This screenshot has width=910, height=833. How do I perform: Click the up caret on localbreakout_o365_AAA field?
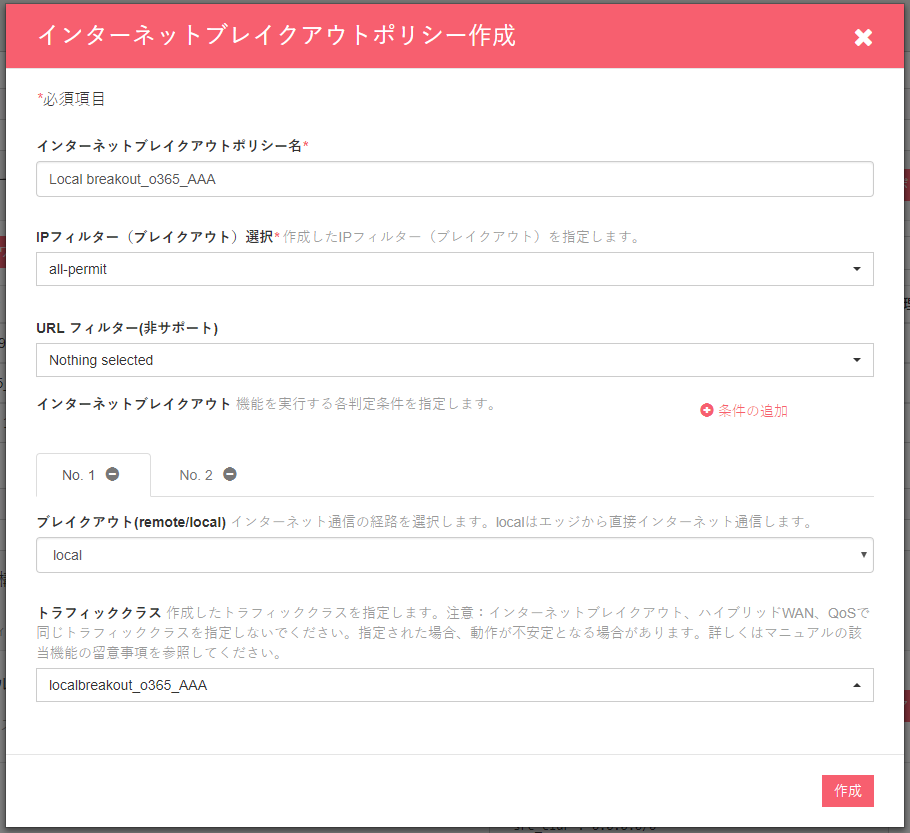(856, 685)
